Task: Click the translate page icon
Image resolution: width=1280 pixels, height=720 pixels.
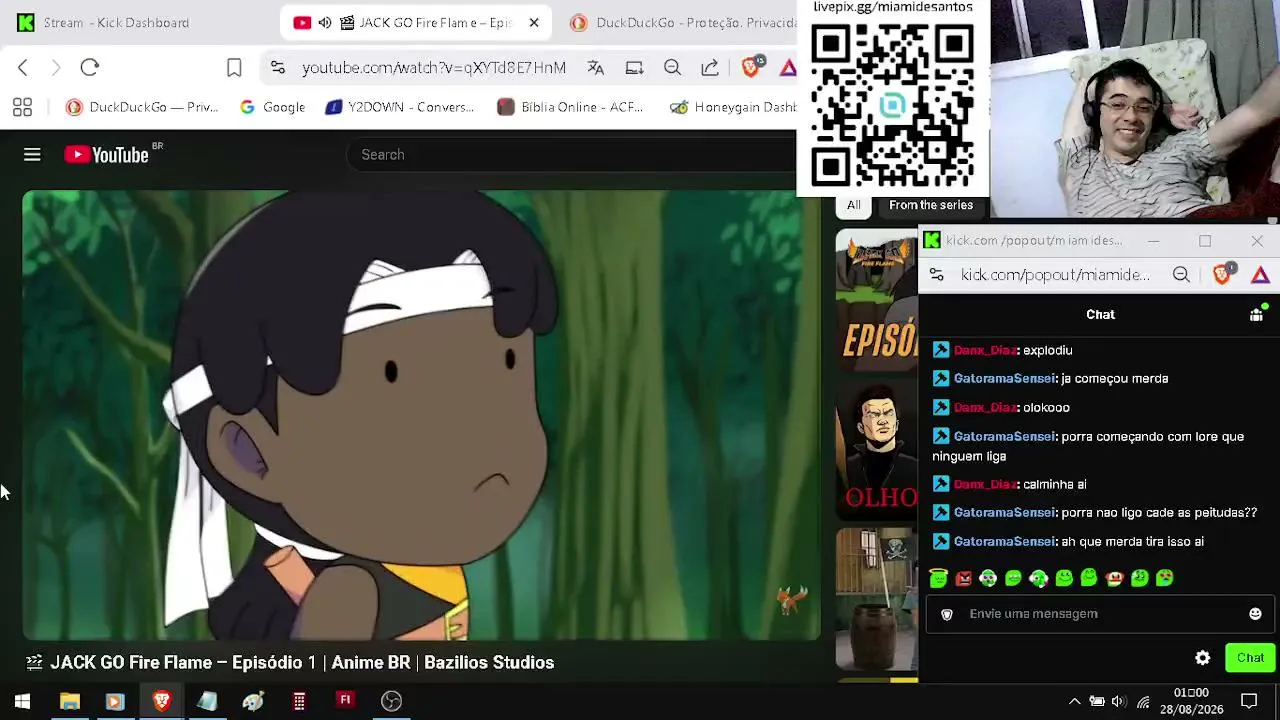Action: click(x=596, y=67)
